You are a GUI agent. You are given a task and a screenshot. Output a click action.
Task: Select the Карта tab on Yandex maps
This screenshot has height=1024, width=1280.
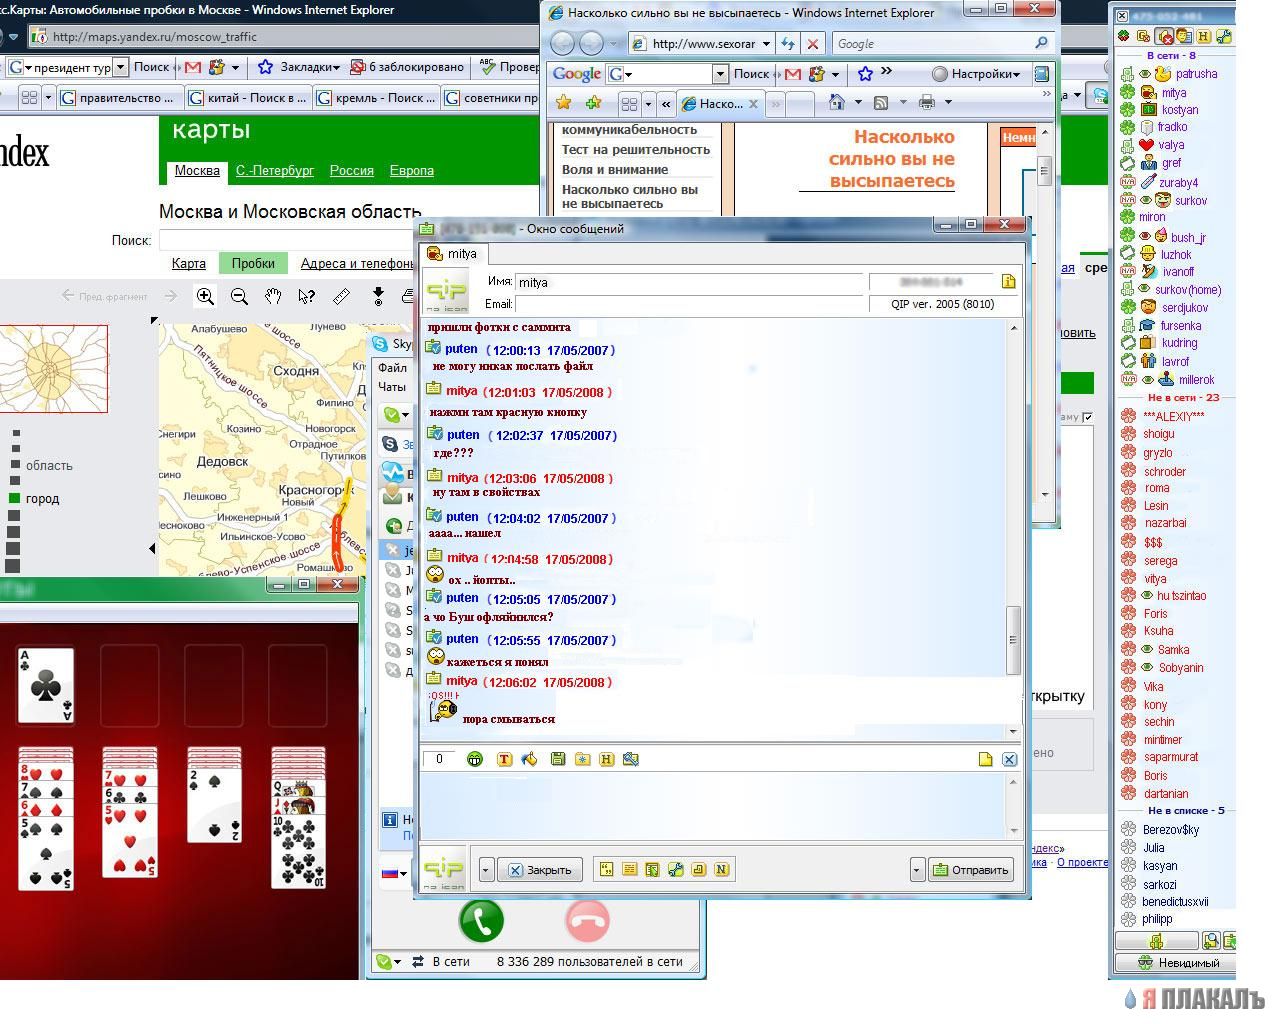[x=189, y=263]
